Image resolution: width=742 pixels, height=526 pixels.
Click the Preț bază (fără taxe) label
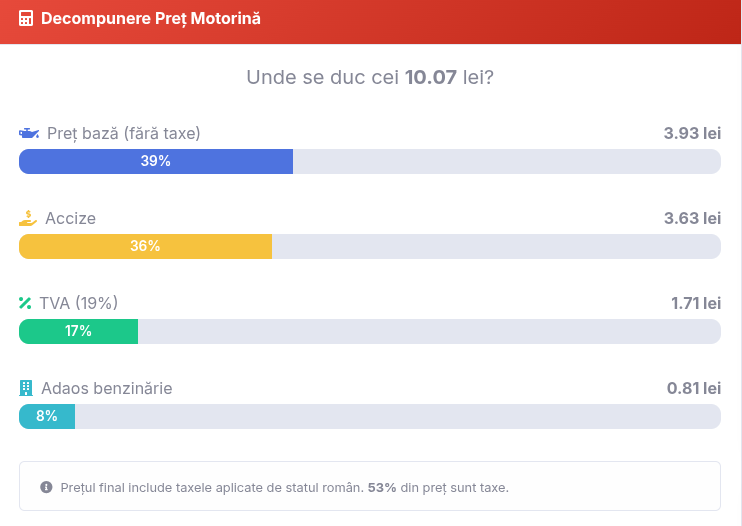point(124,133)
